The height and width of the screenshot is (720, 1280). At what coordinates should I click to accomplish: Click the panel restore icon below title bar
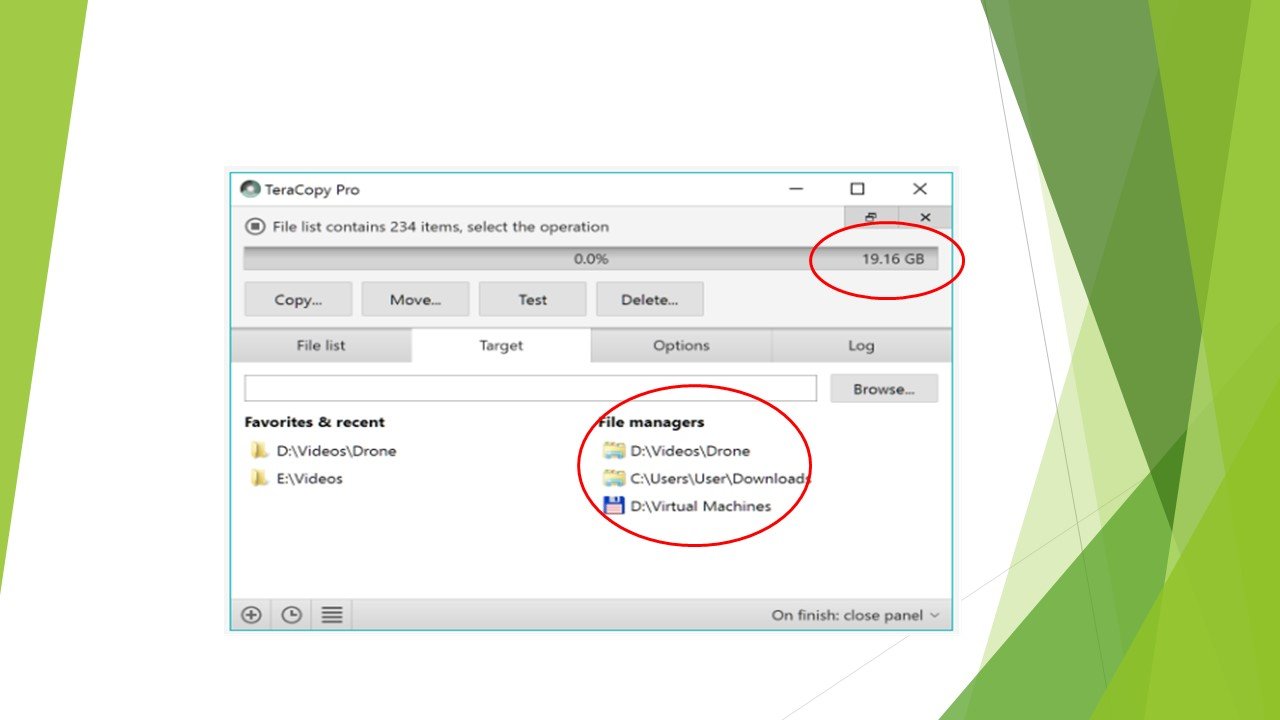[x=870, y=217]
